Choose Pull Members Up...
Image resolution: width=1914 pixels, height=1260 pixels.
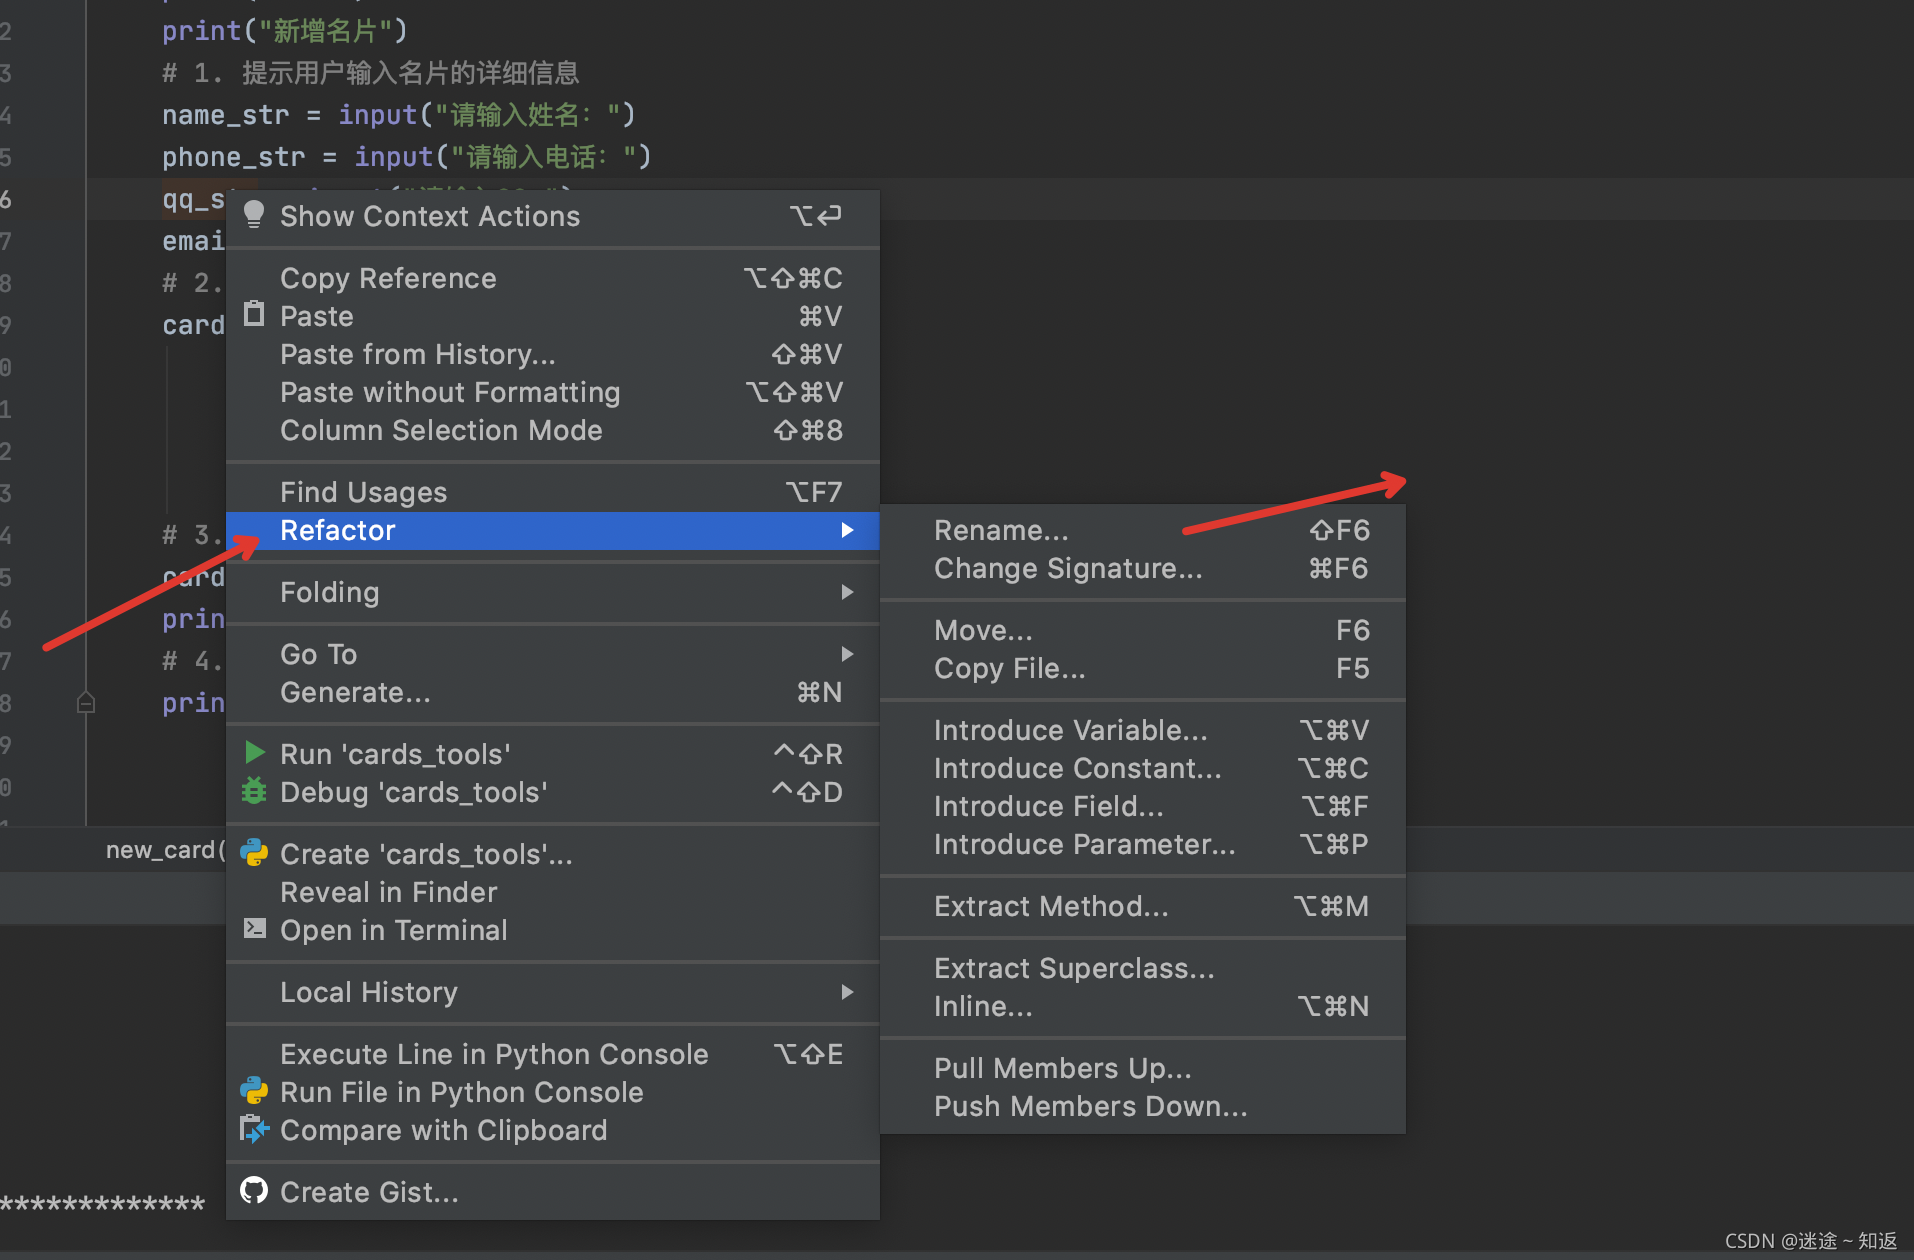1143,1068
